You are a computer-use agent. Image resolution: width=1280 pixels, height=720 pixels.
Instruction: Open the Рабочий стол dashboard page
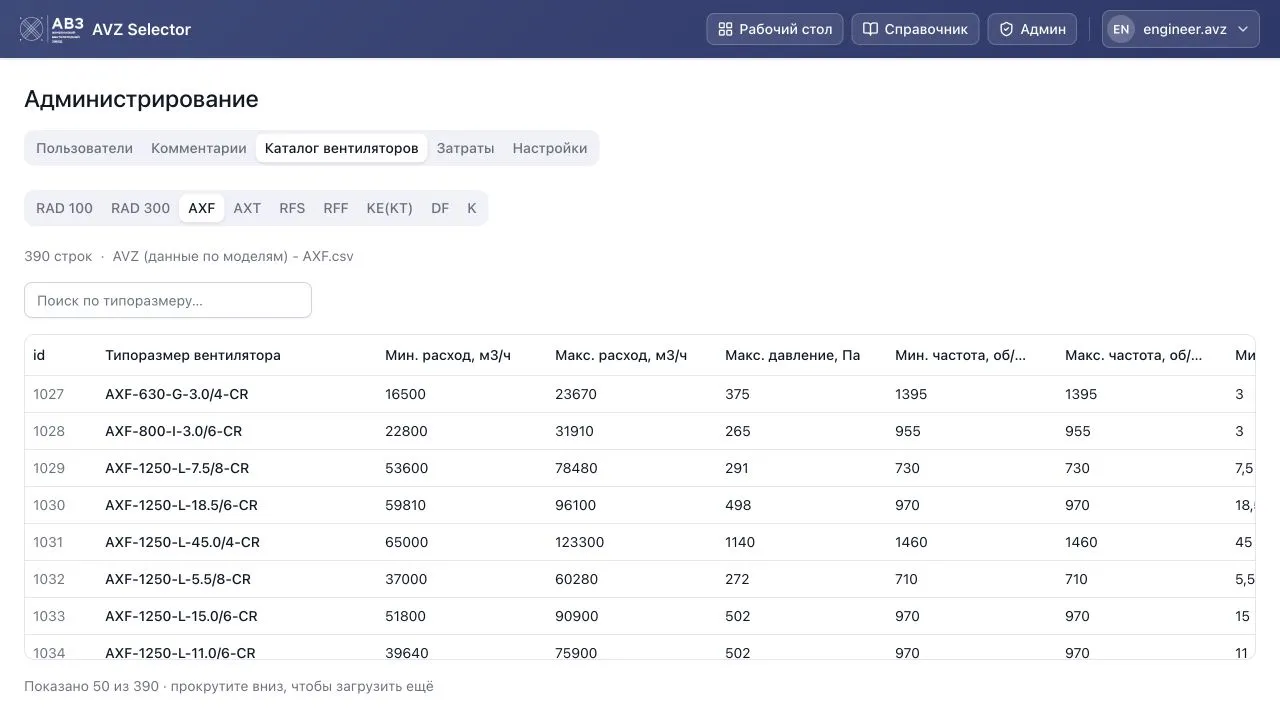(775, 29)
